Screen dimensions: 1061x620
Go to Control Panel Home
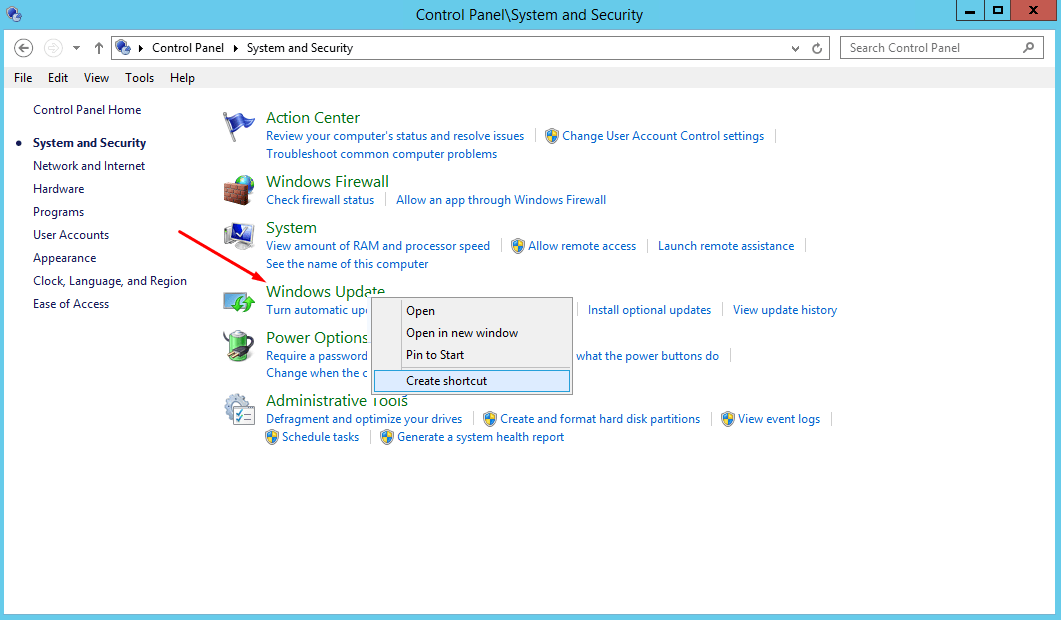[x=87, y=110]
